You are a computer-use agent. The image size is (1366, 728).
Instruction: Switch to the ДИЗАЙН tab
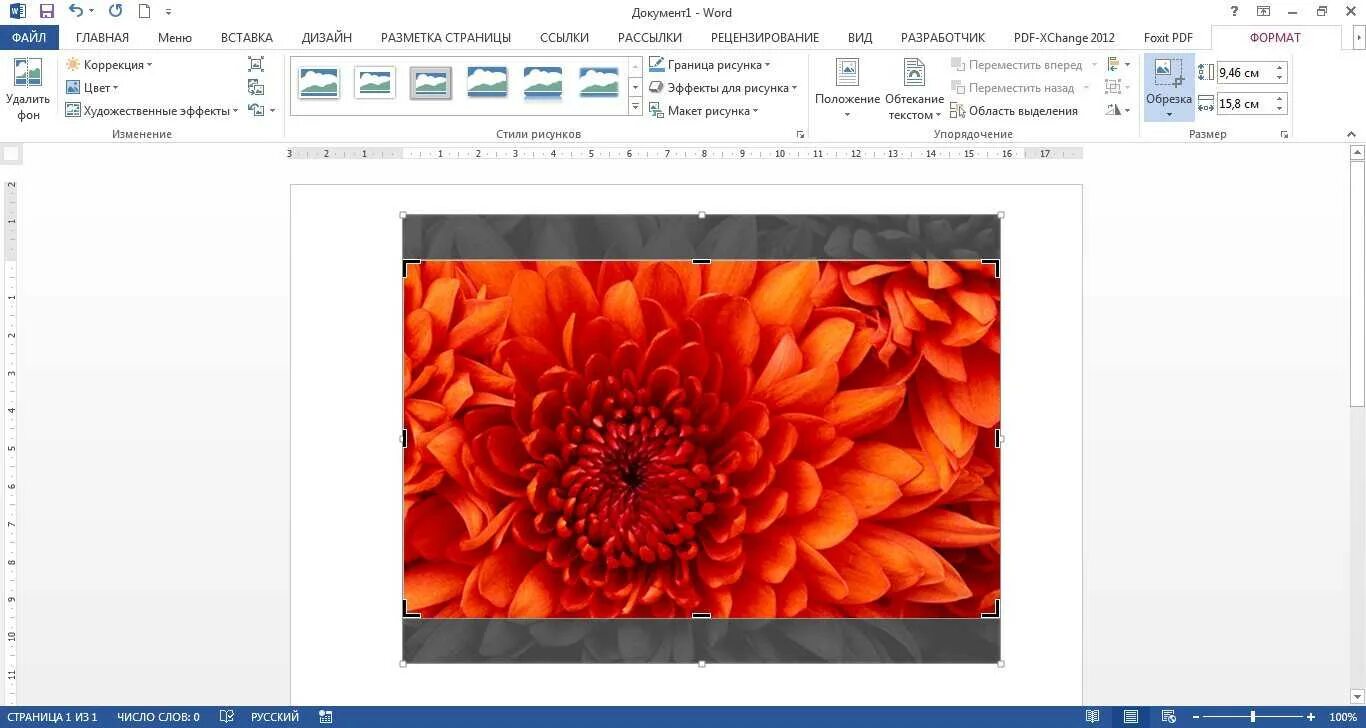tap(327, 38)
